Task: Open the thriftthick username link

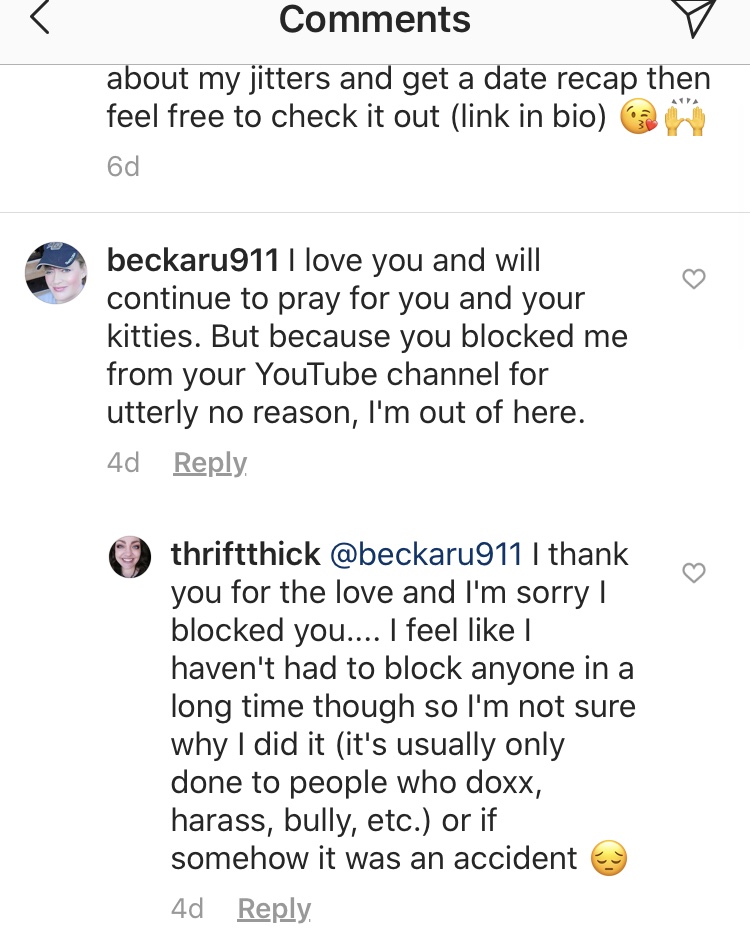Action: 246,554
